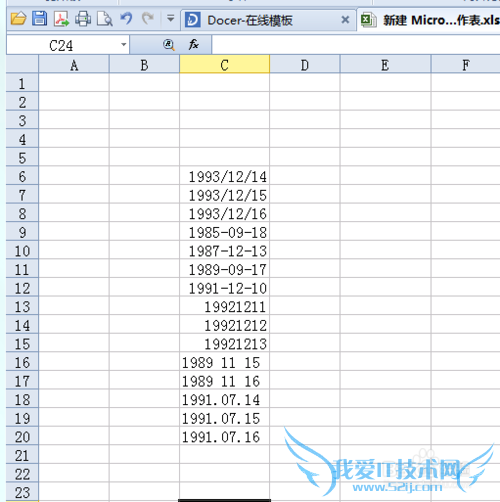Click cell containing 1987-12-13
This screenshot has height=502, width=500.
pos(225,250)
